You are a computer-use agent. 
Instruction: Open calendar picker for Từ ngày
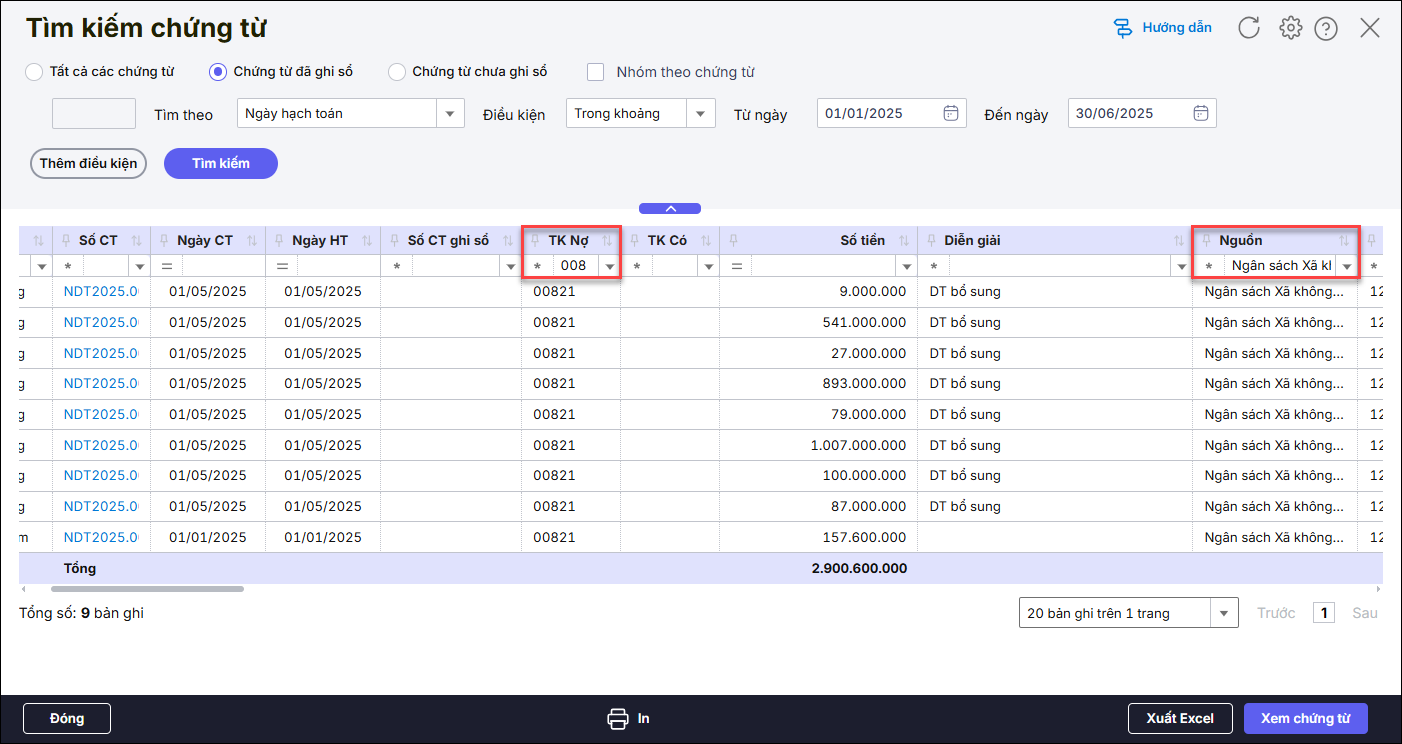pos(951,113)
